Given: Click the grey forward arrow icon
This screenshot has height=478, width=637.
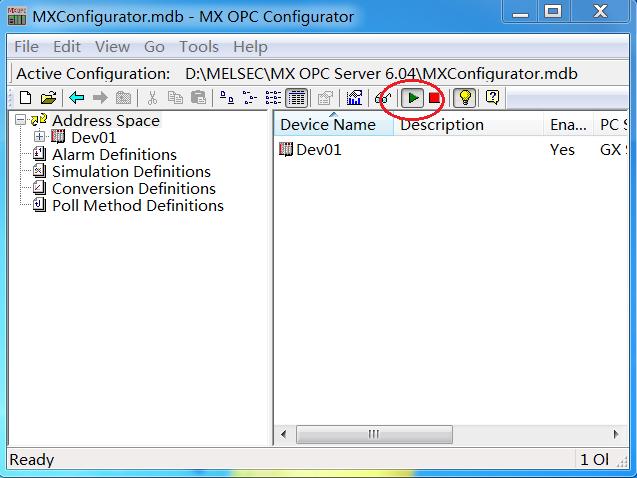Looking at the screenshot, I should [x=100, y=98].
